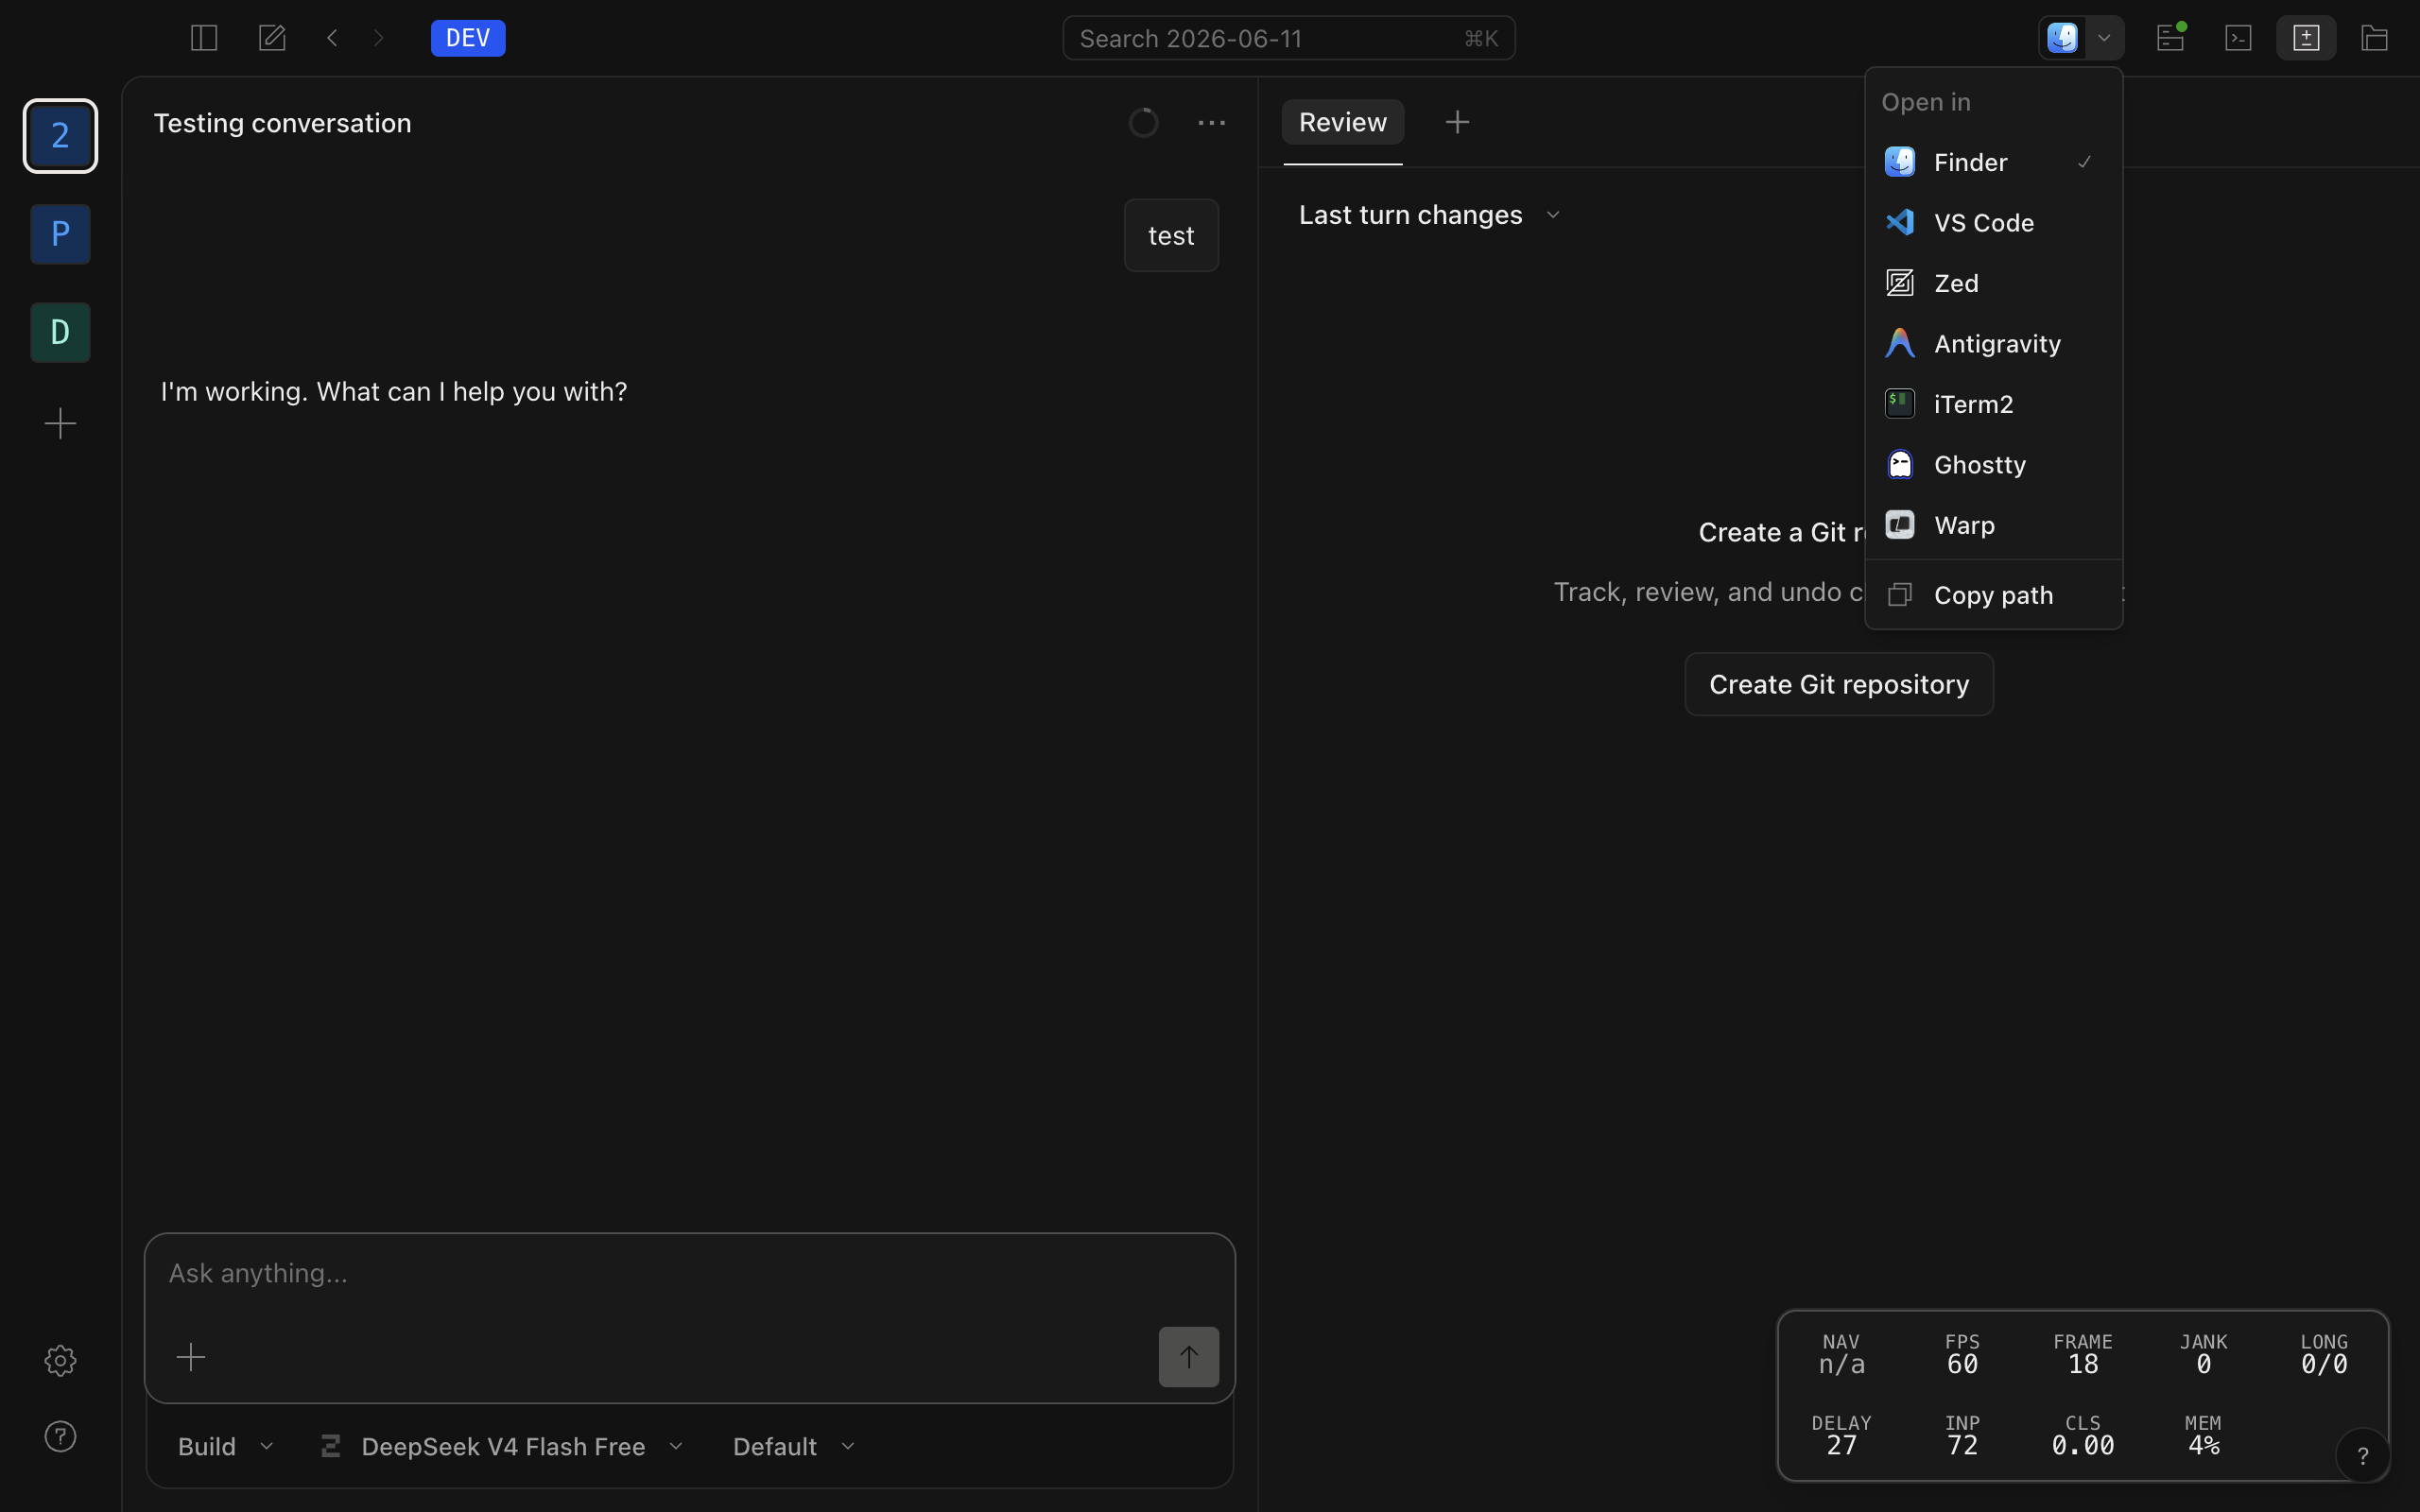Open the Build agent dropdown

(x=226, y=1446)
